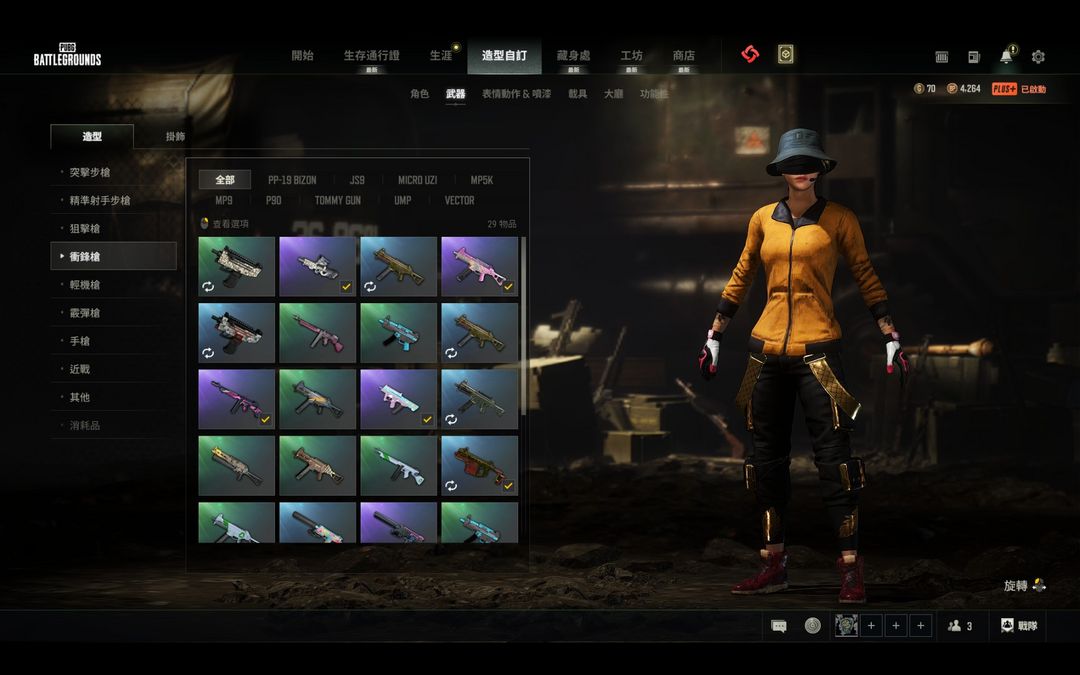
Task: Open the 生存通行證 tab
Action: coord(371,55)
